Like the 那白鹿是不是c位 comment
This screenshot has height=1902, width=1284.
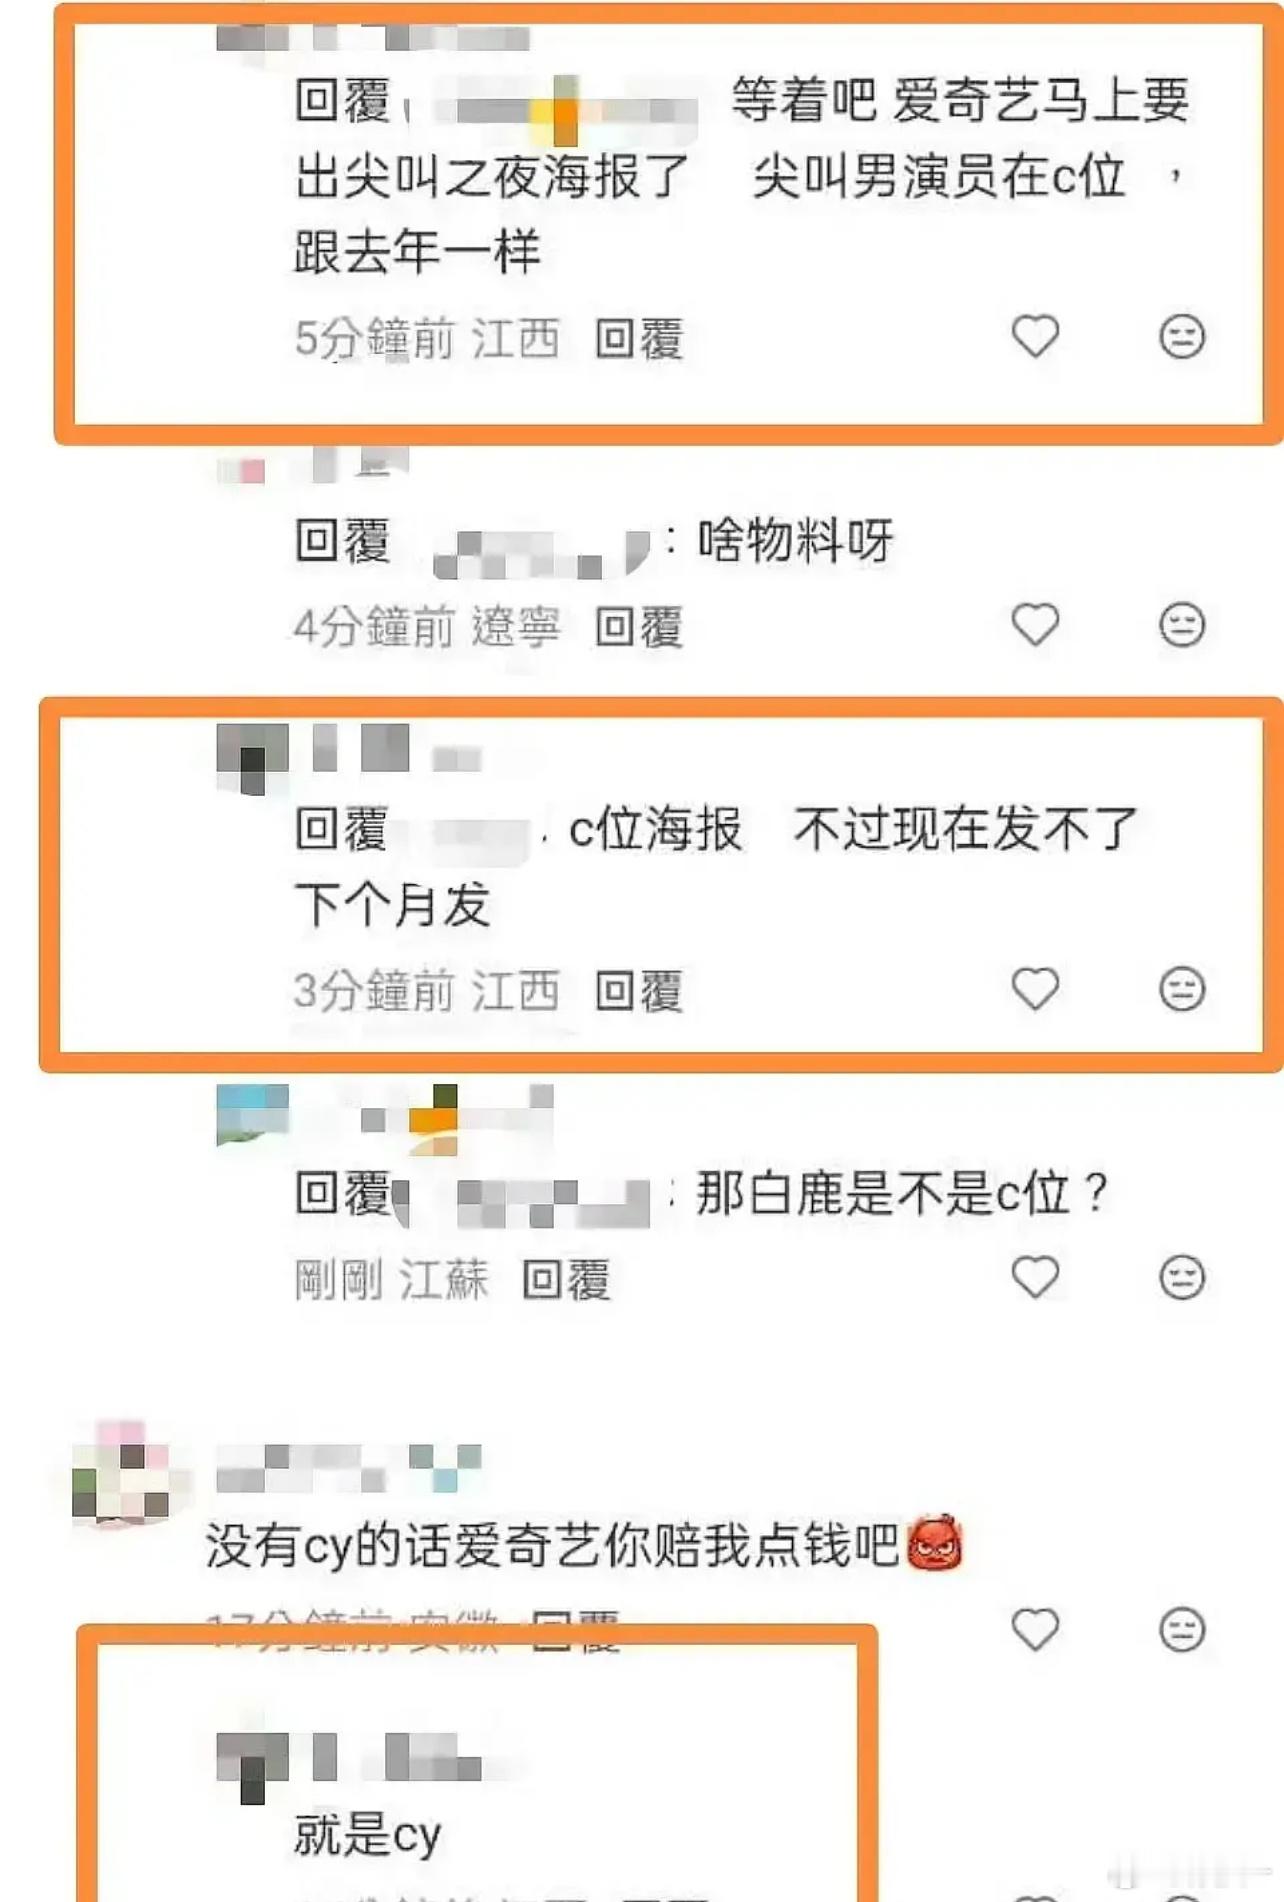pyautogui.click(x=1035, y=1277)
